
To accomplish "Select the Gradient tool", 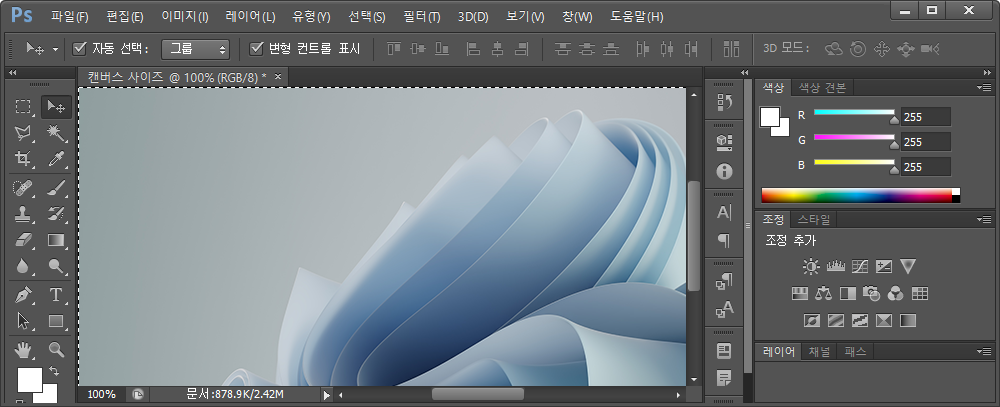I will pyautogui.click(x=56, y=240).
